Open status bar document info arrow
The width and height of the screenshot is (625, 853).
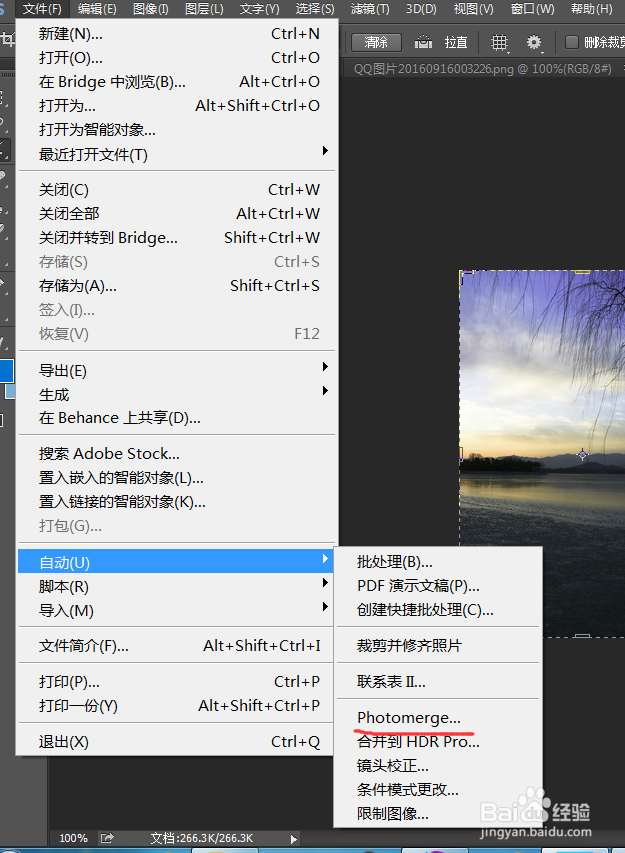[294, 839]
